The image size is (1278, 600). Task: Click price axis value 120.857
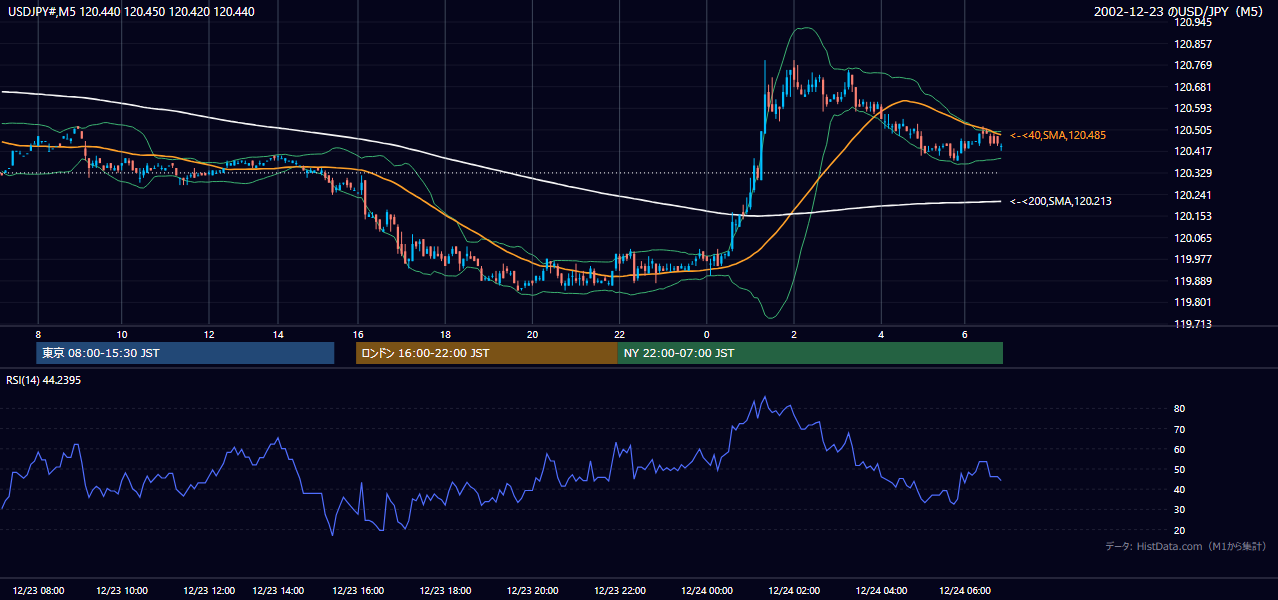(1194, 44)
